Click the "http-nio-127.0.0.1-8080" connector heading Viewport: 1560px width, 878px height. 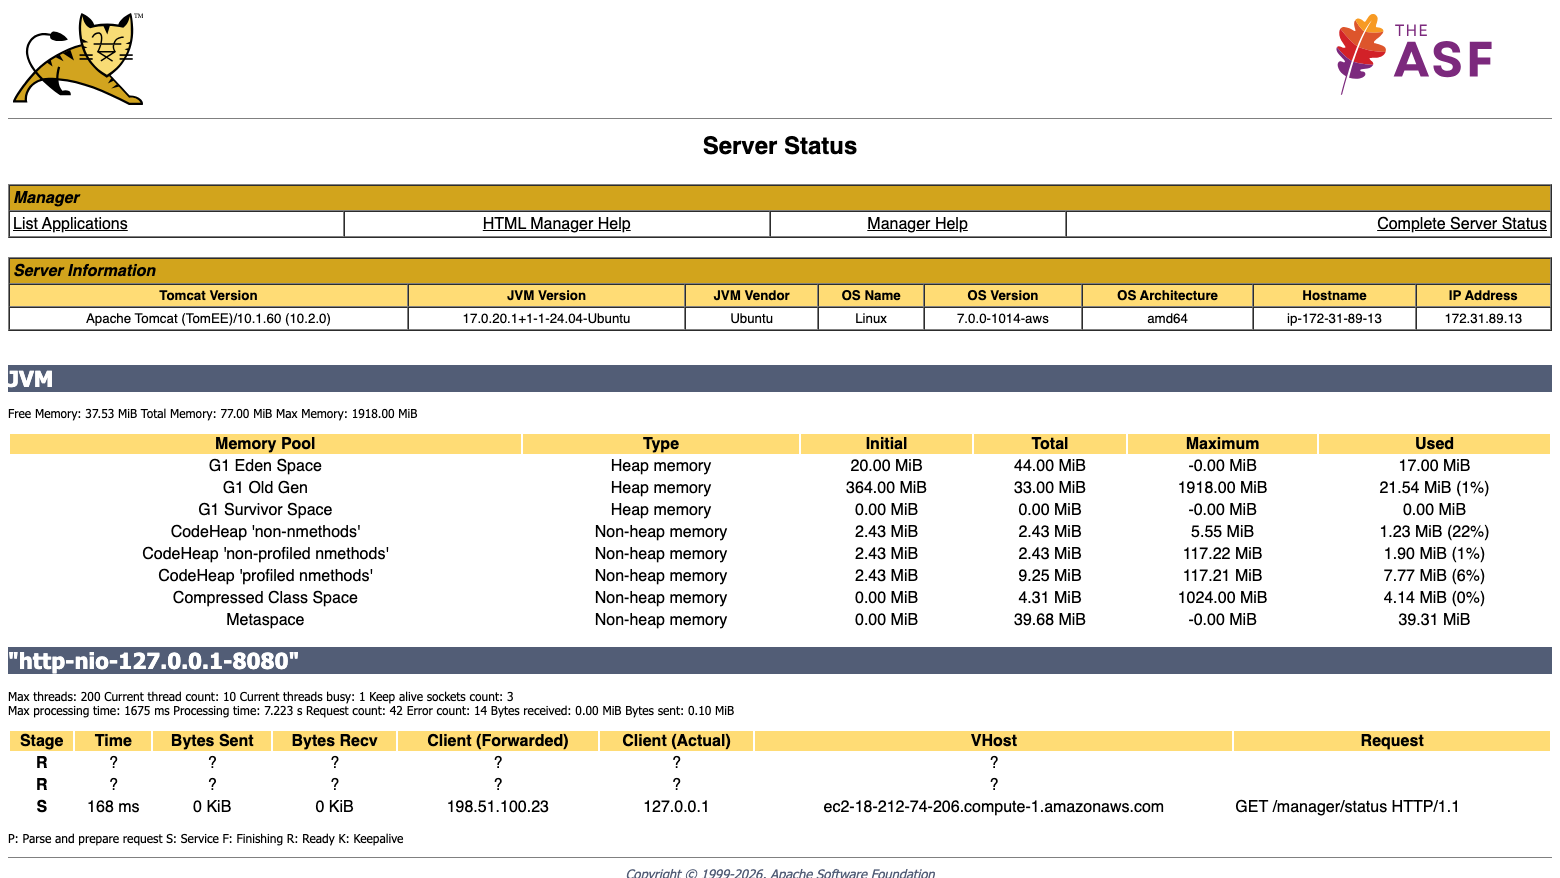click(780, 661)
